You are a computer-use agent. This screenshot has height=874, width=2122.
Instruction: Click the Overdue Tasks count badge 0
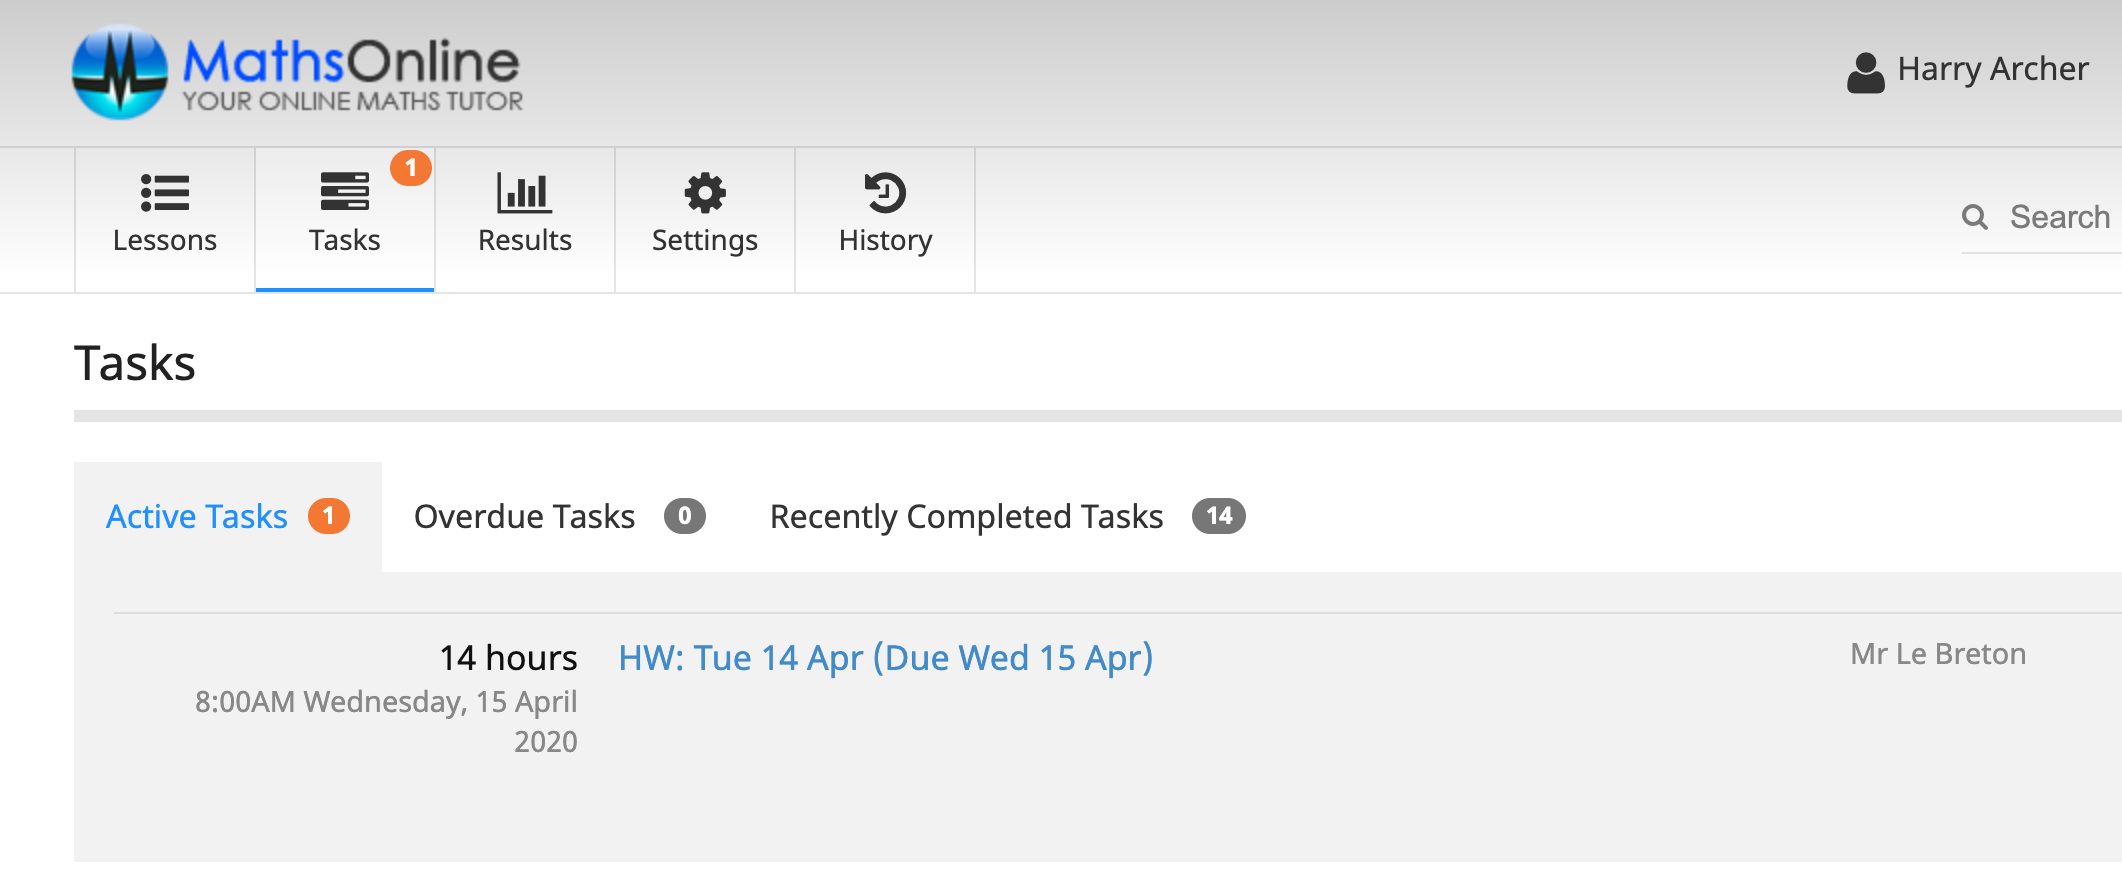(685, 516)
